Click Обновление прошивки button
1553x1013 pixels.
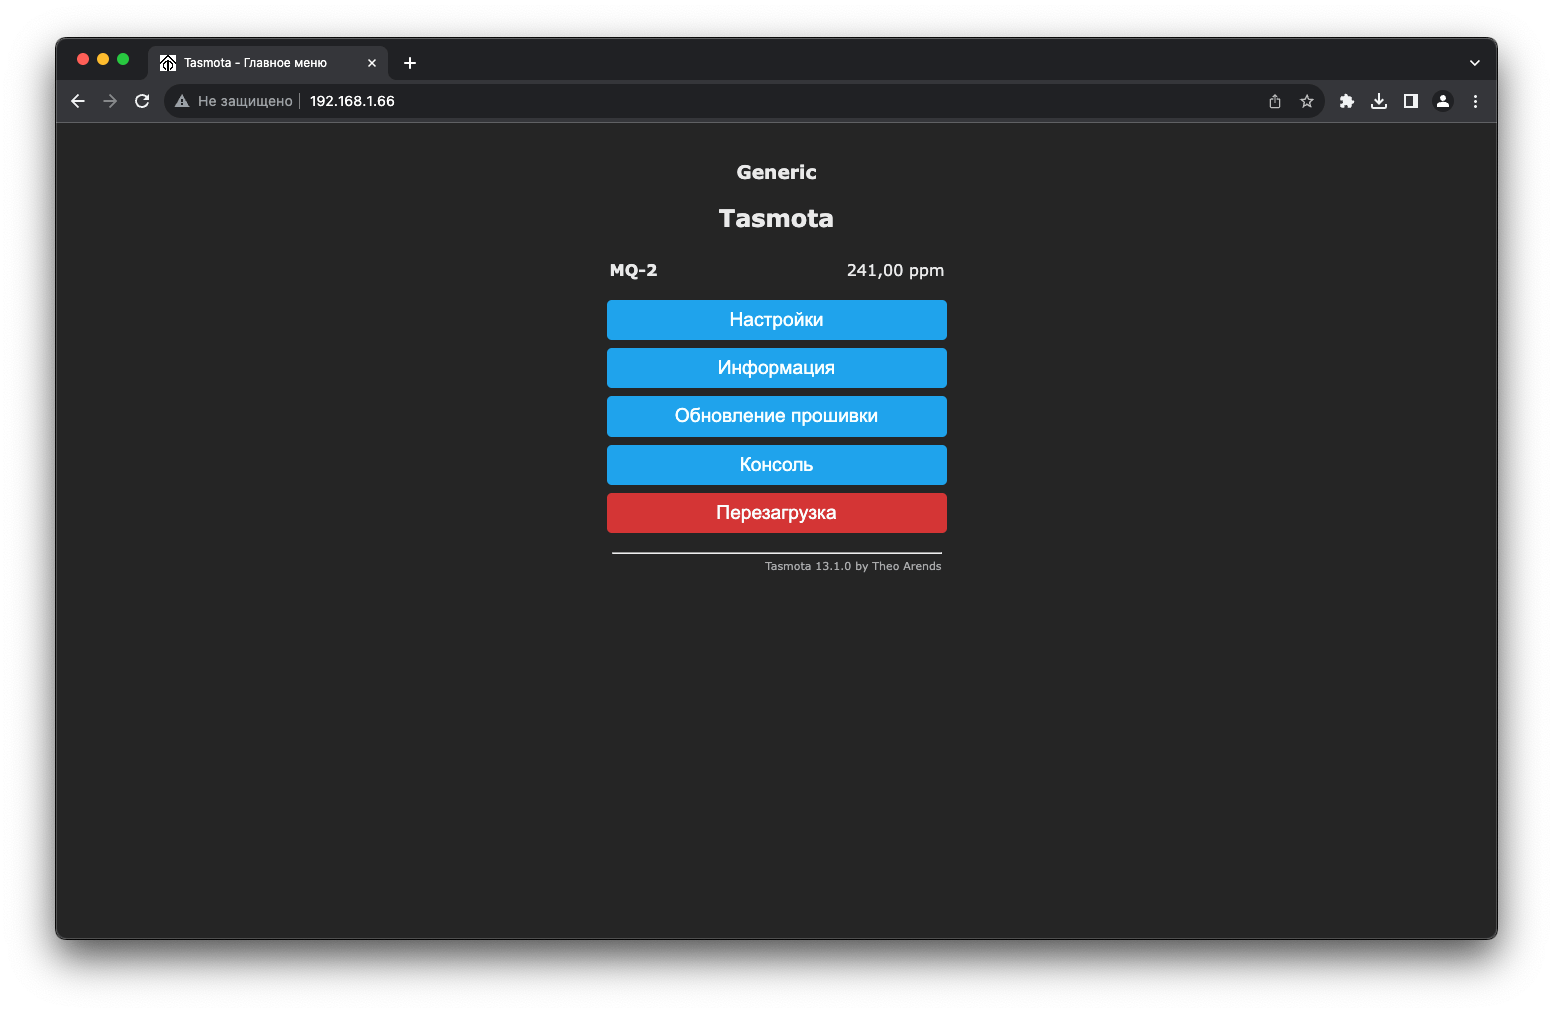point(776,416)
